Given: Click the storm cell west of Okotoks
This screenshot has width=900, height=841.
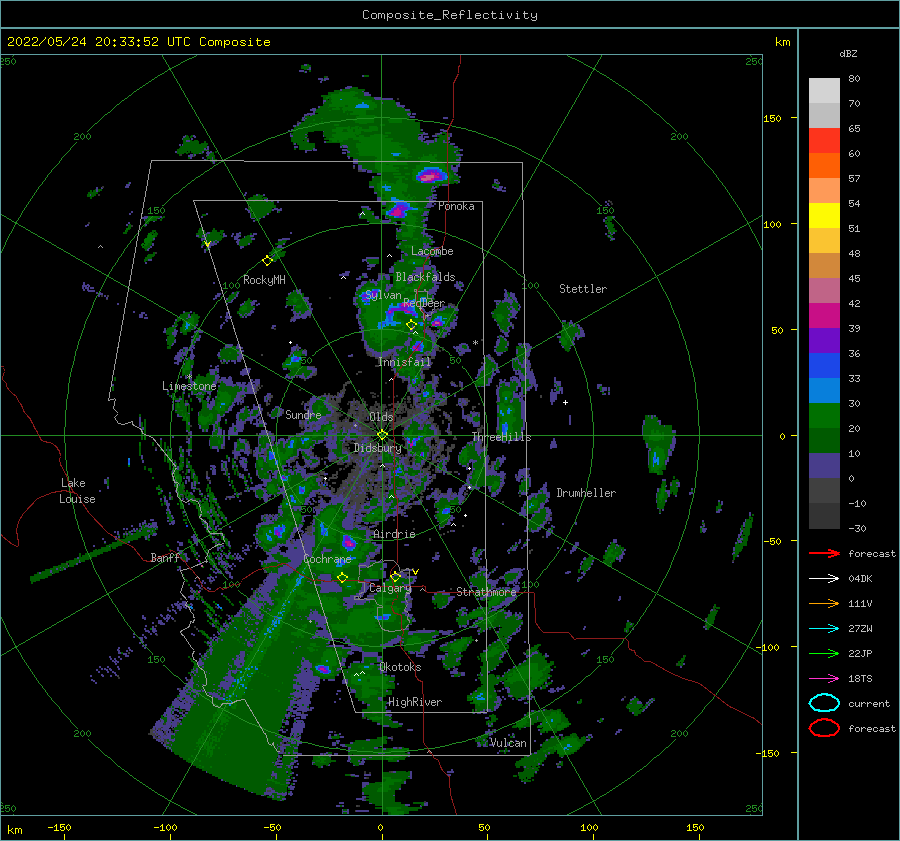Looking at the screenshot, I should [x=323, y=669].
